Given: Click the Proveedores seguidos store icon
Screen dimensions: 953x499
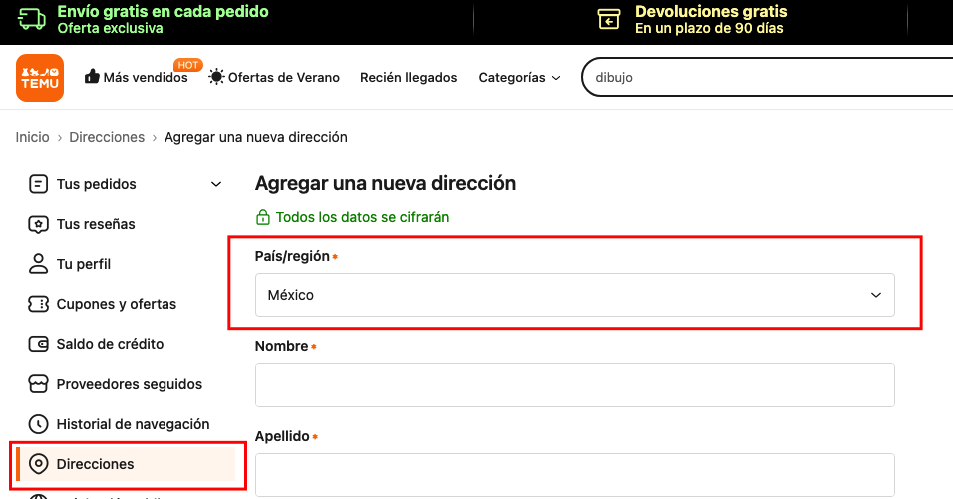Looking at the screenshot, I should [39, 384].
